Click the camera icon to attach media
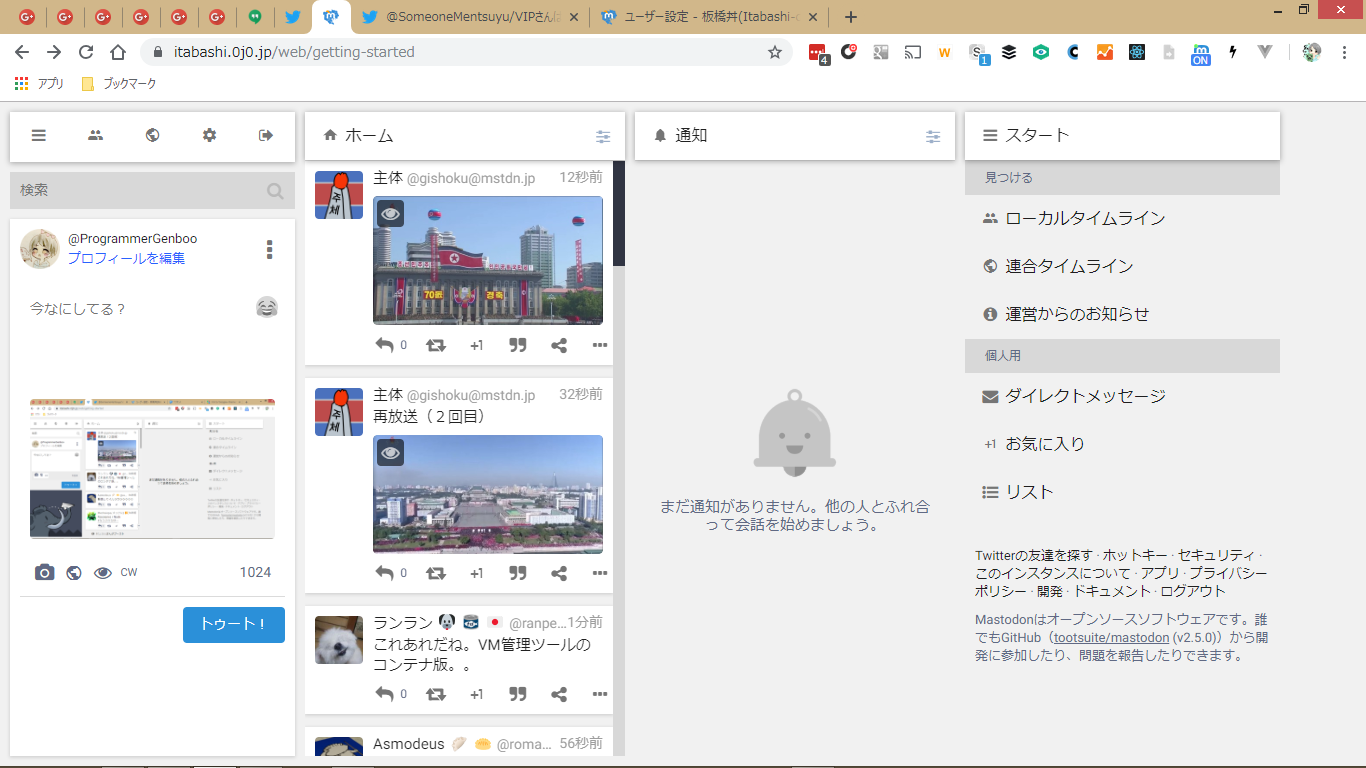1366x768 pixels. click(x=44, y=573)
